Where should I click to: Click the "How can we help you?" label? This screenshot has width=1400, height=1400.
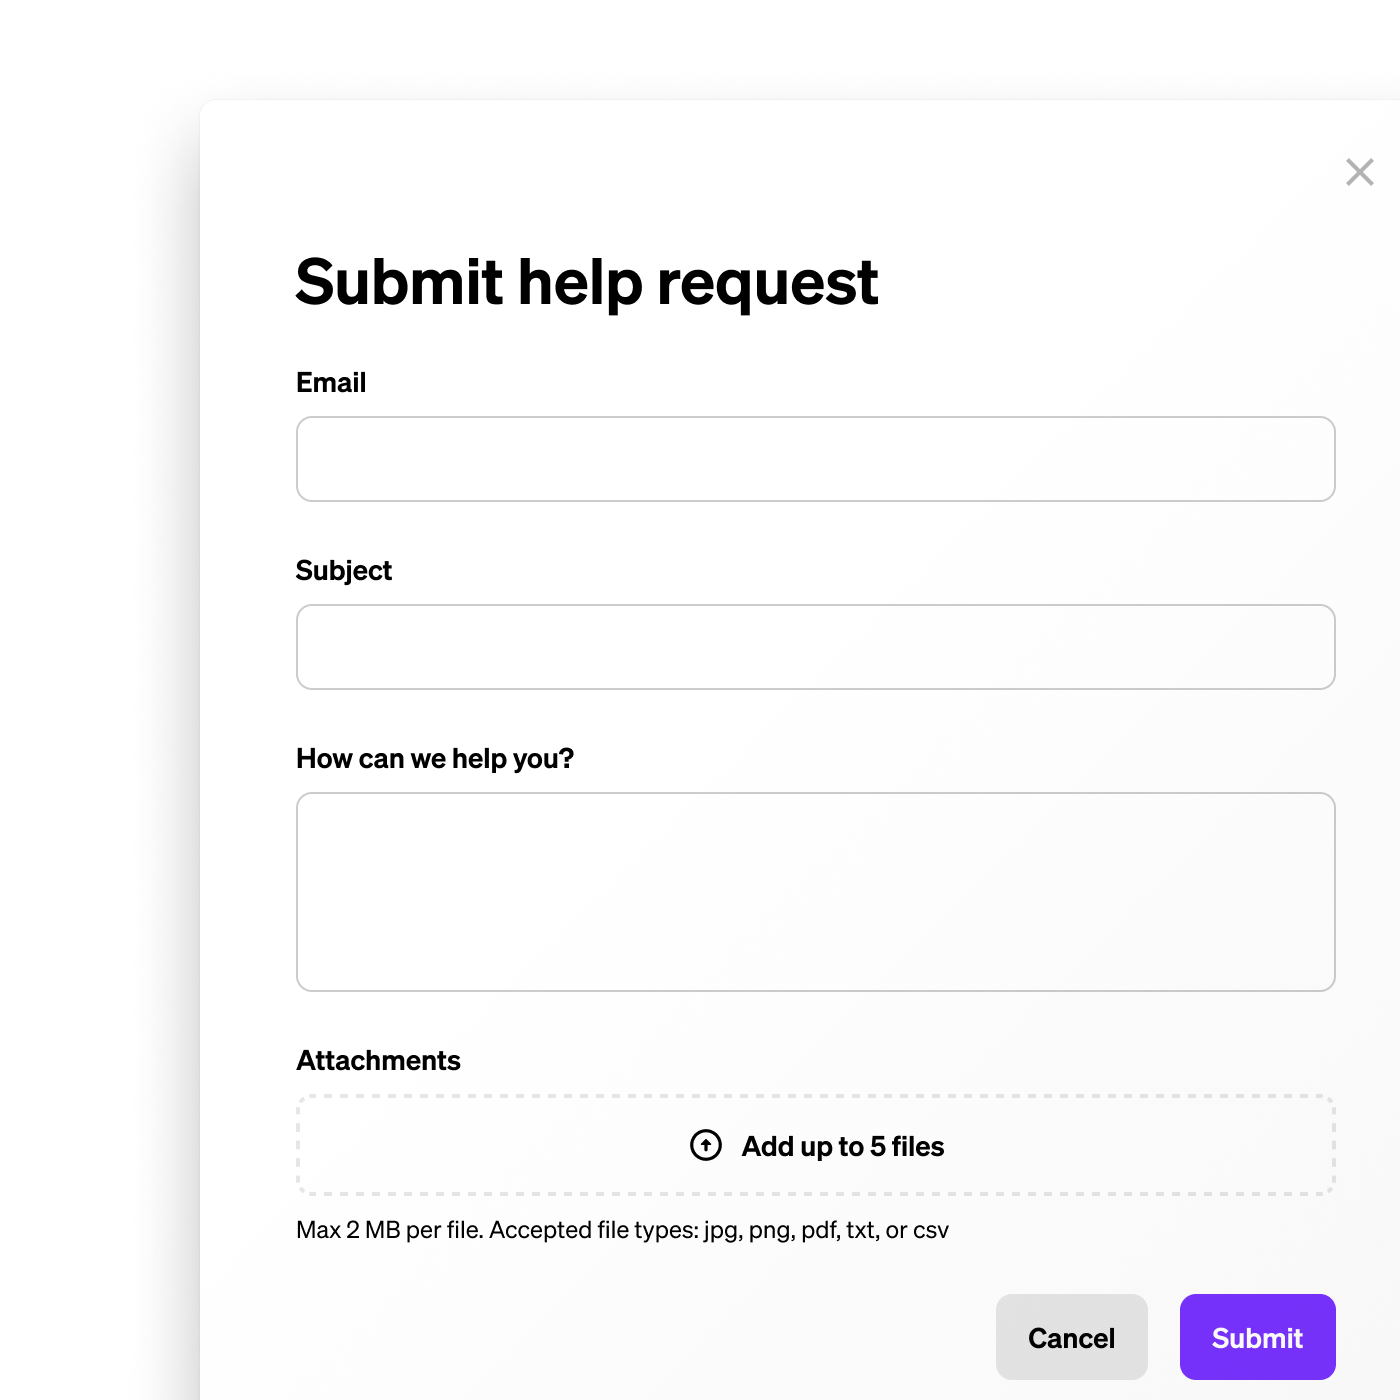[x=435, y=759]
